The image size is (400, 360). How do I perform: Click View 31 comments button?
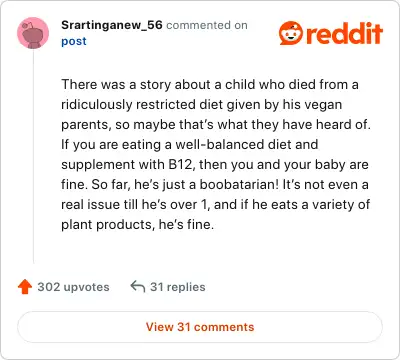click(x=200, y=327)
